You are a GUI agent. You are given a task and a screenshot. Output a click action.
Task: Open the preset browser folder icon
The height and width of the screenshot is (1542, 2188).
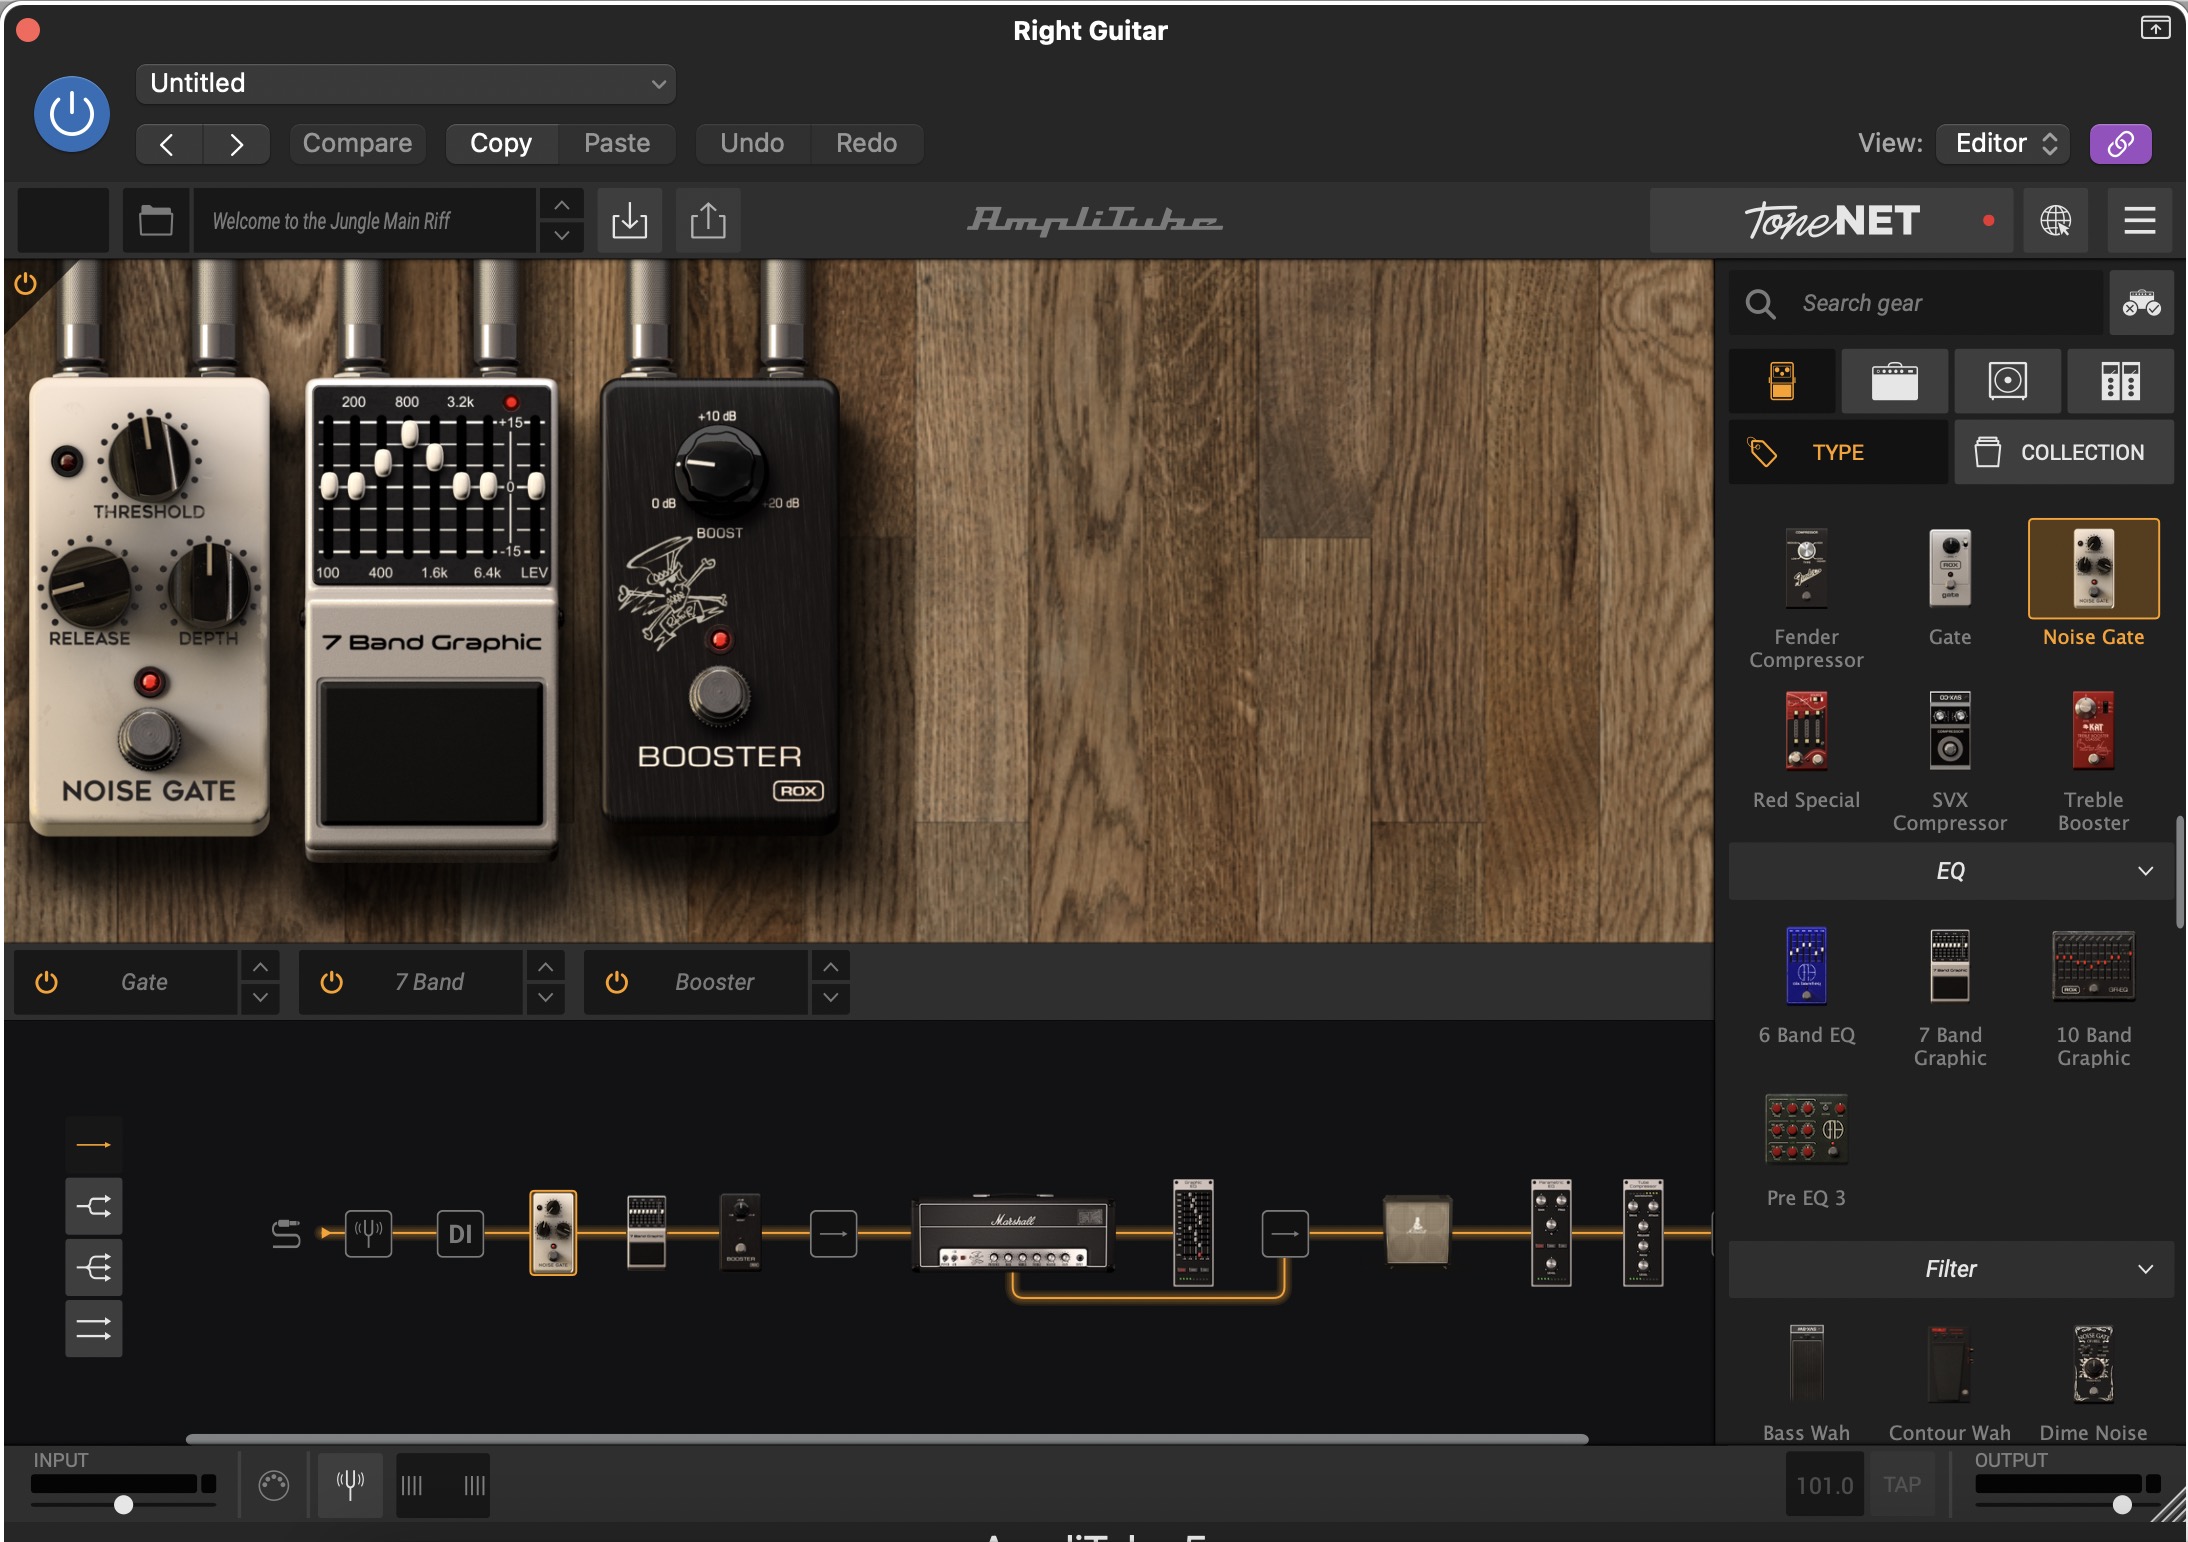(x=156, y=220)
